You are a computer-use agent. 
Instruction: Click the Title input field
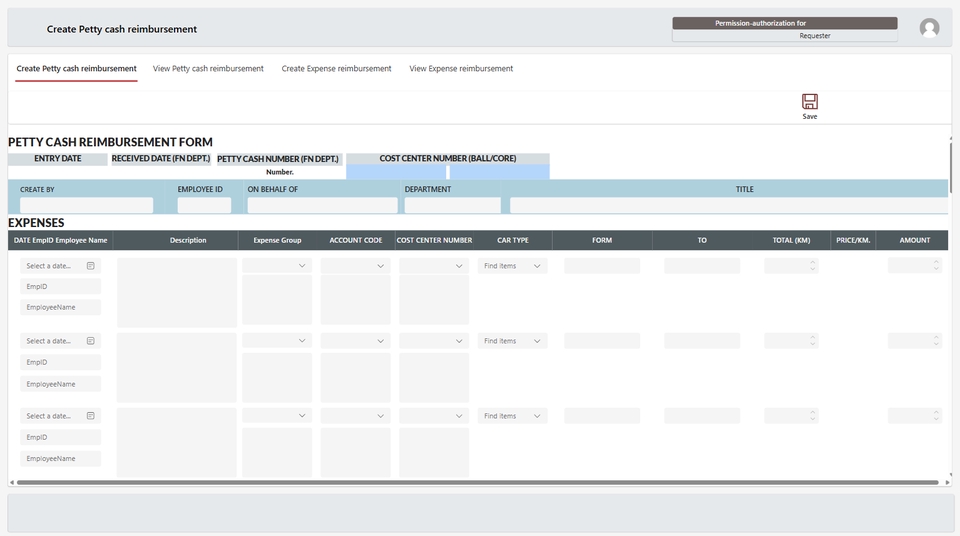coord(729,205)
